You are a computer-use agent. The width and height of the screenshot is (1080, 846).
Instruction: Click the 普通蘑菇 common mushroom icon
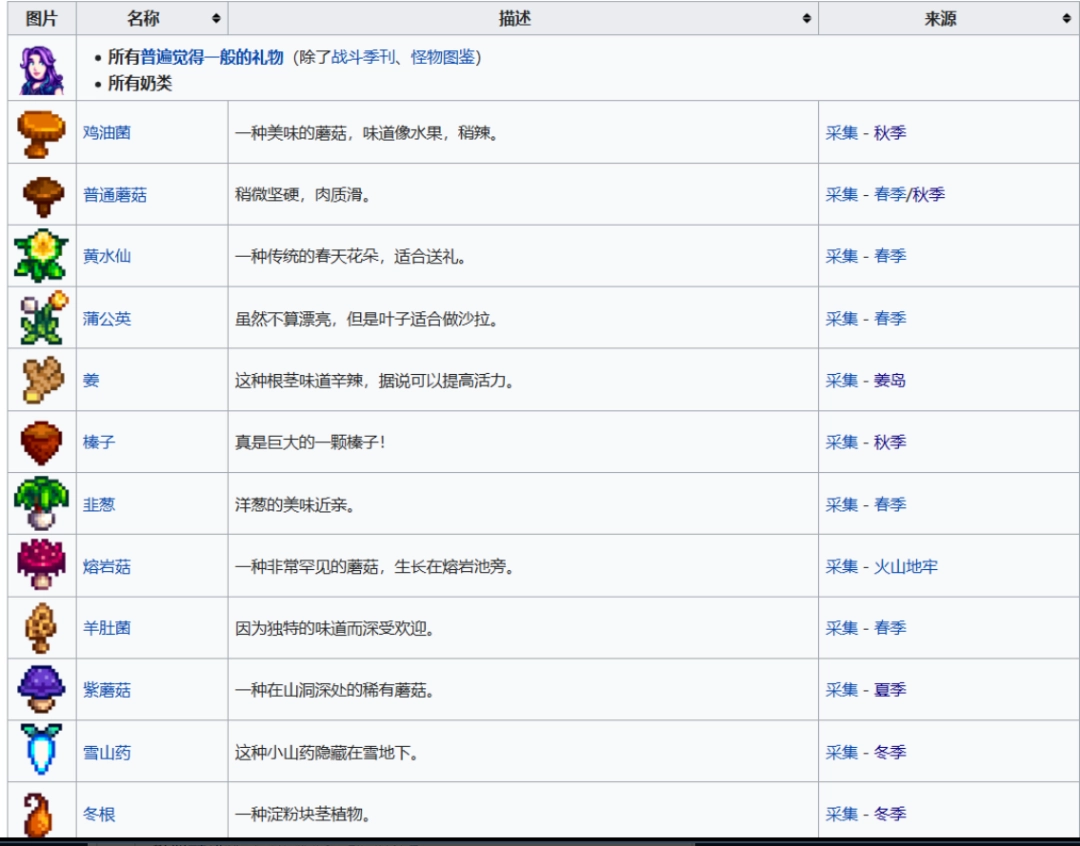coord(43,196)
